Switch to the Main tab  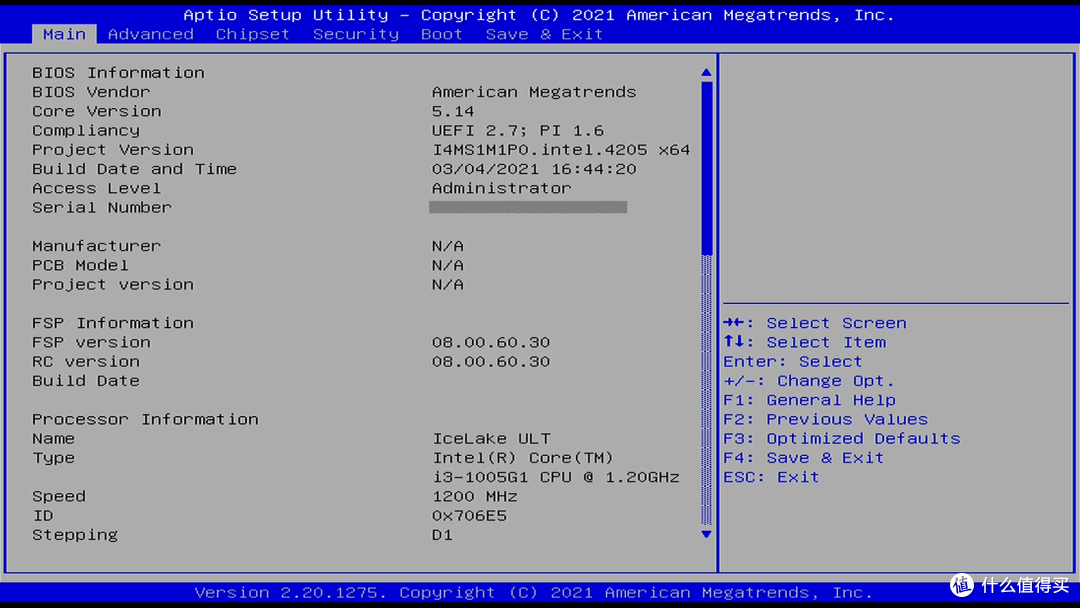[64, 34]
